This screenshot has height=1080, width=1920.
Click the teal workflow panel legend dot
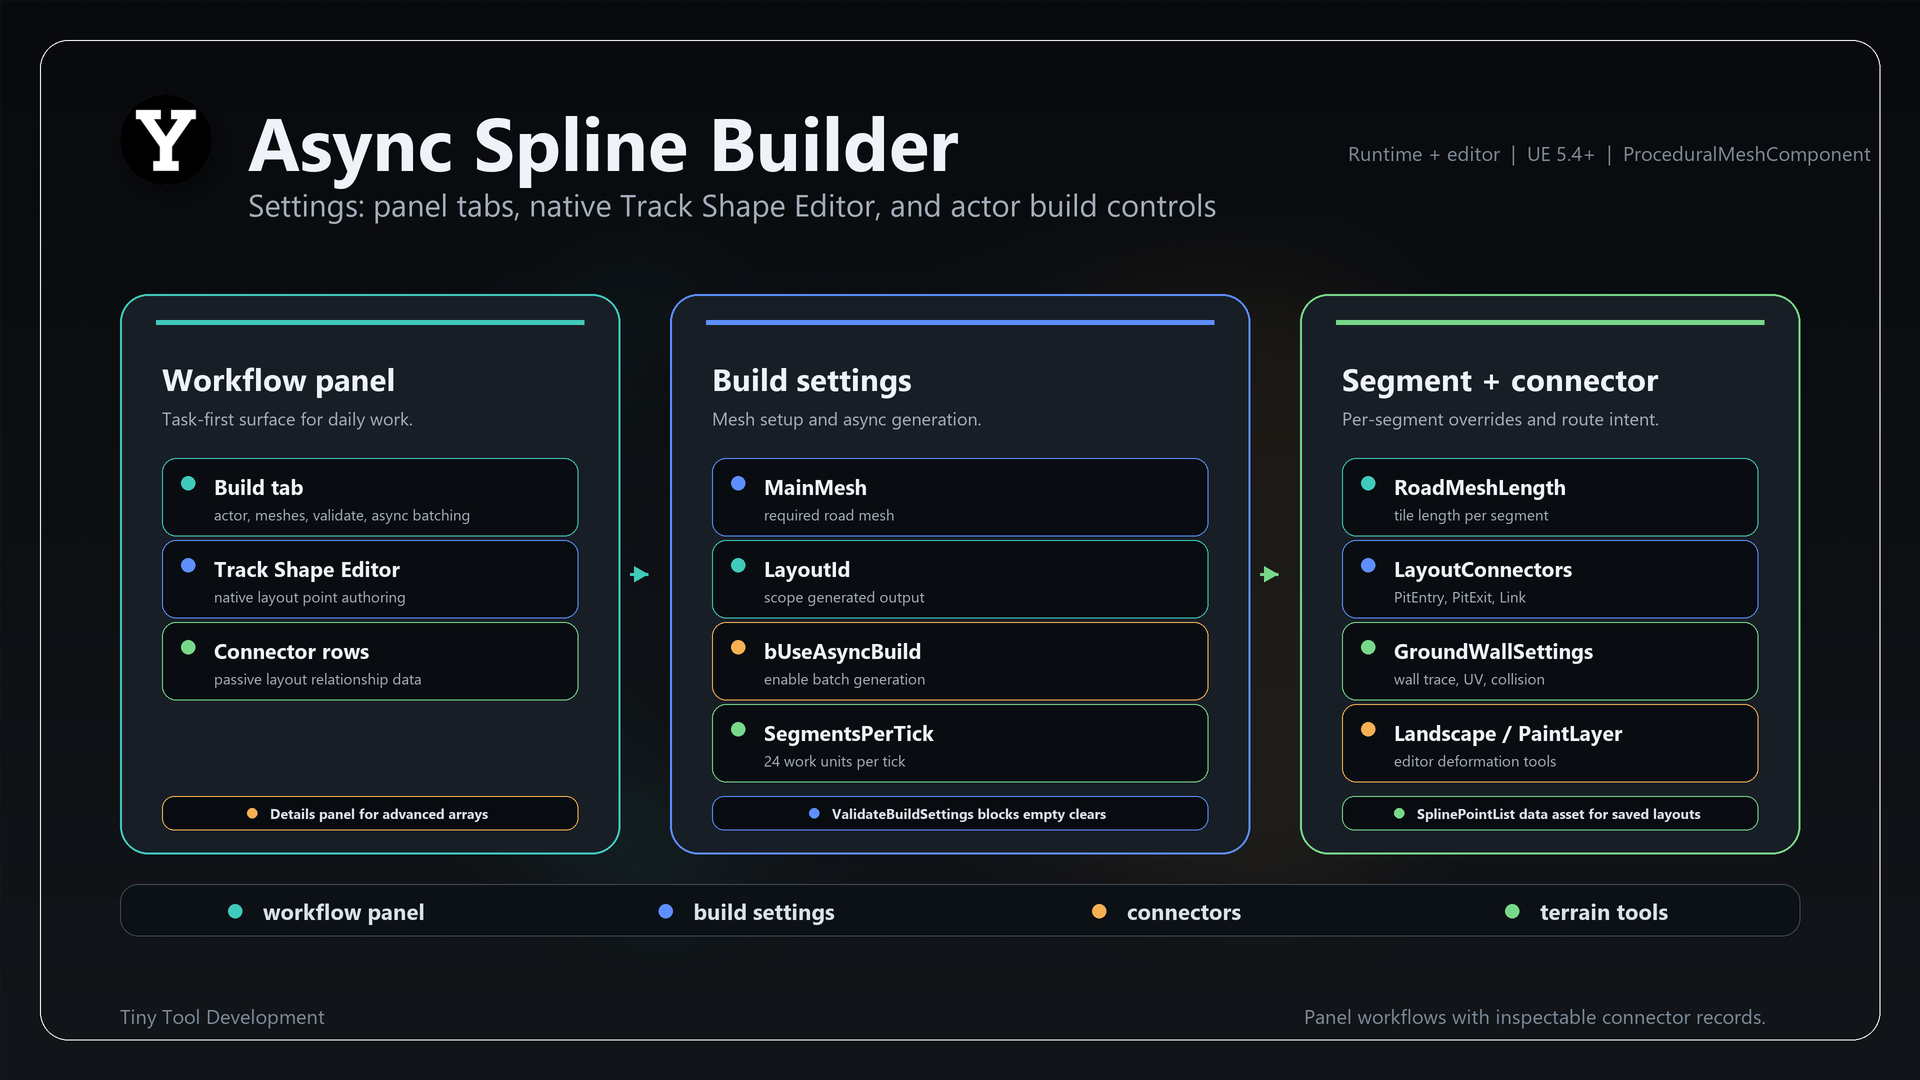click(x=235, y=911)
